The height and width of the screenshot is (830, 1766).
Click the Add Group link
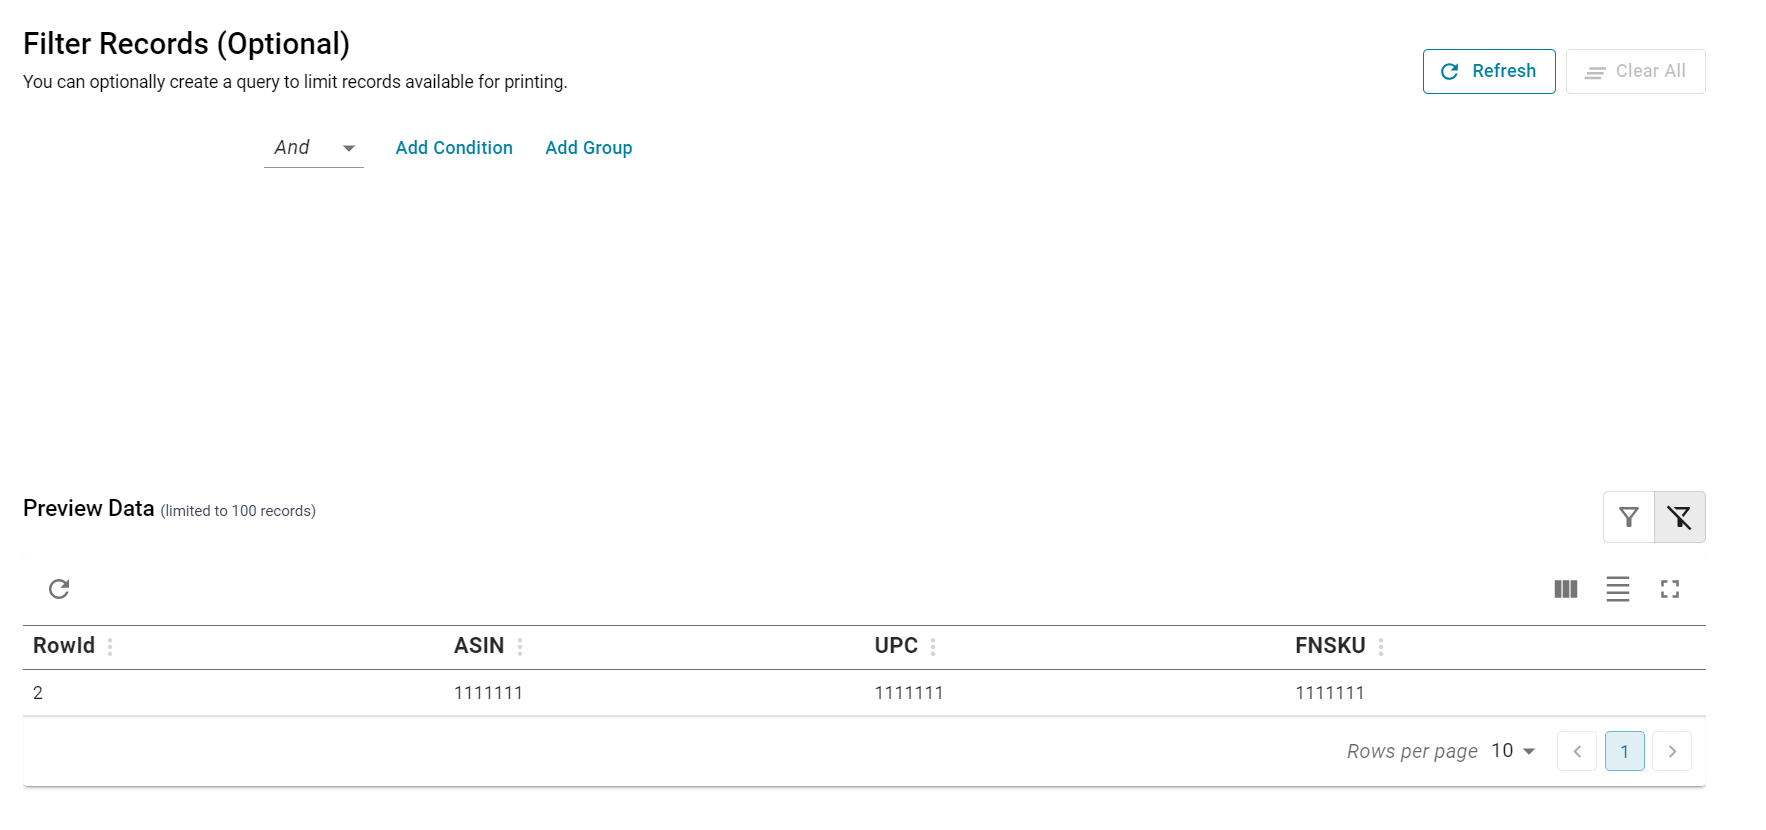(x=589, y=148)
